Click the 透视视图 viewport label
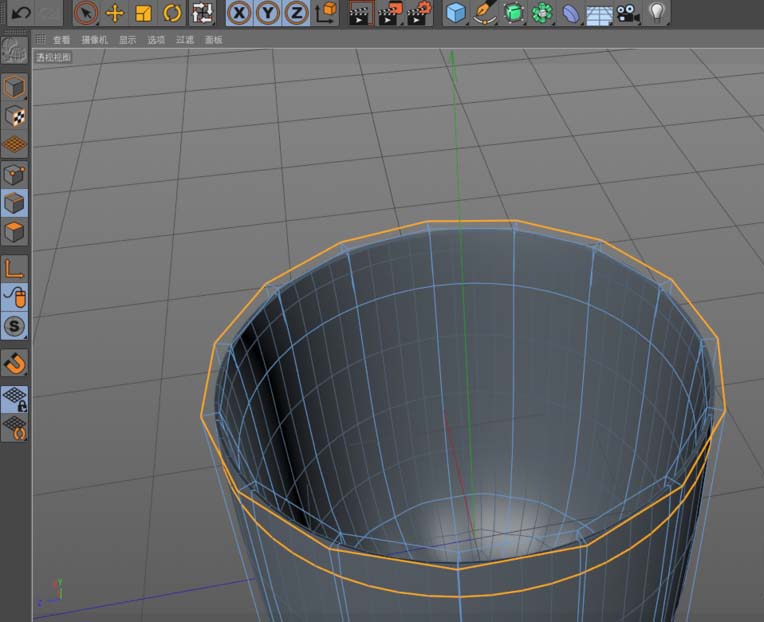Viewport: 764px width, 622px height. tap(55, 57)
